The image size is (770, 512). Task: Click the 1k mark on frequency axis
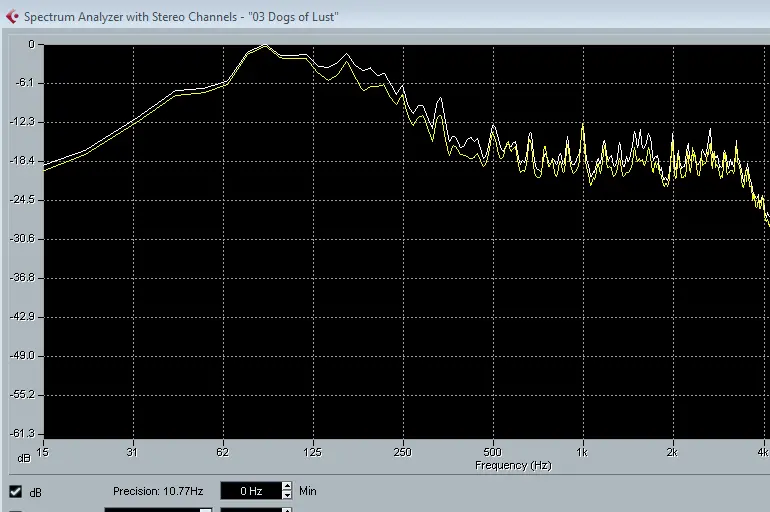(x=582, y=452)
